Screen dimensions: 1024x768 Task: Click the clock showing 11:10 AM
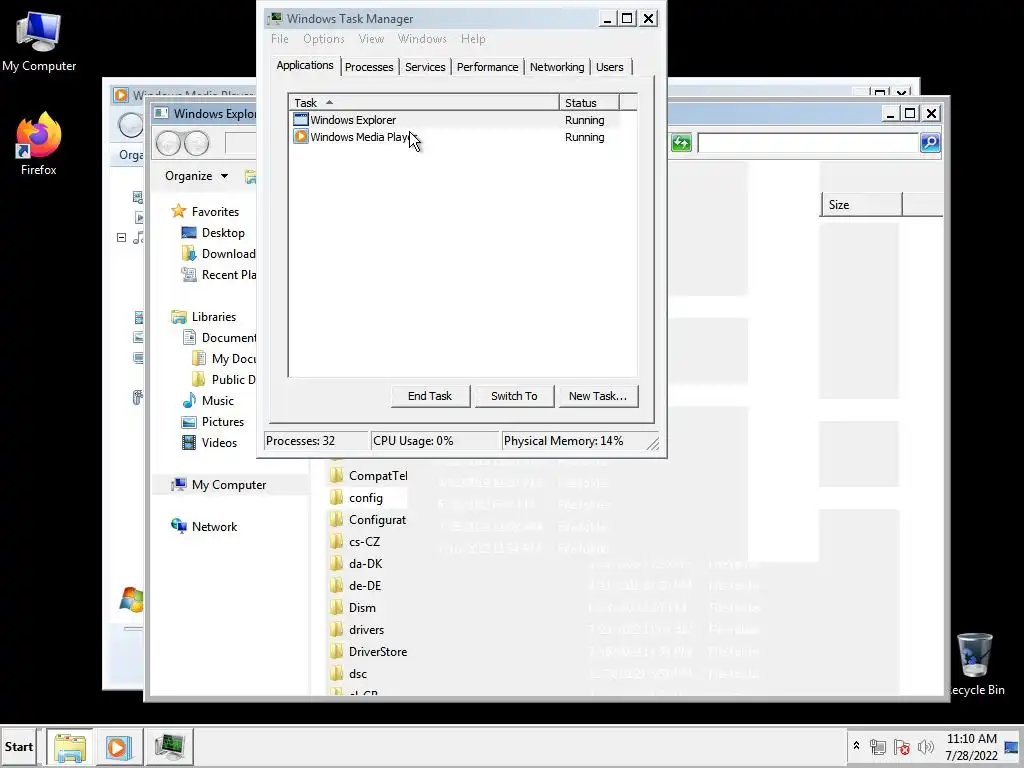(971, 739)
